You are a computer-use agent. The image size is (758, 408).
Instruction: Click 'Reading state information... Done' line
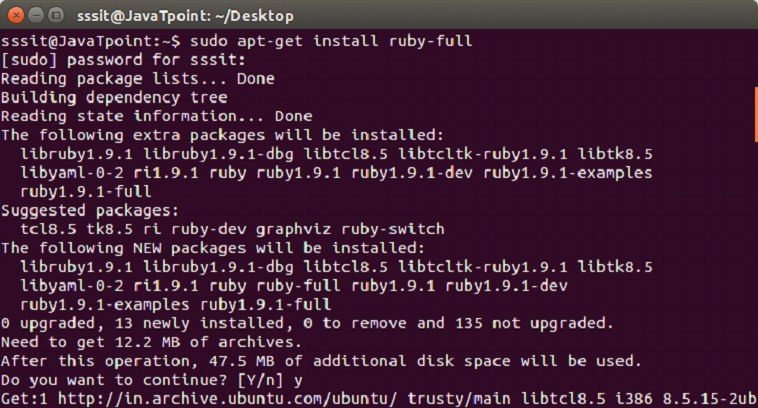coord(157,116)
